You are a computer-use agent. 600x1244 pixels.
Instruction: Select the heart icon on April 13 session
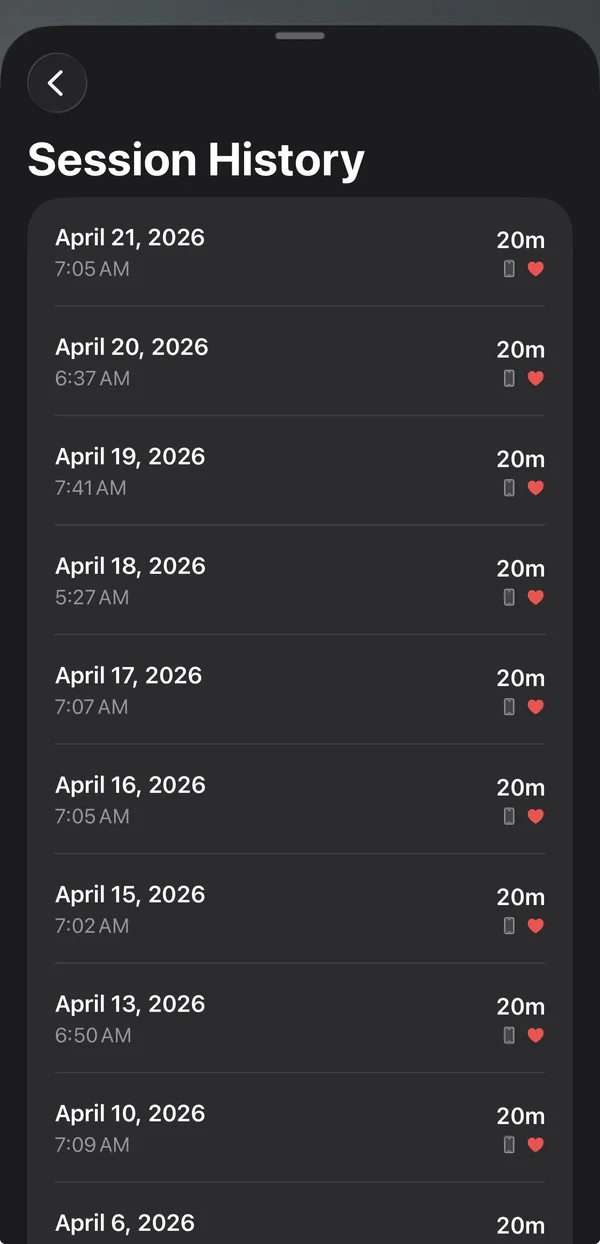535,1035
